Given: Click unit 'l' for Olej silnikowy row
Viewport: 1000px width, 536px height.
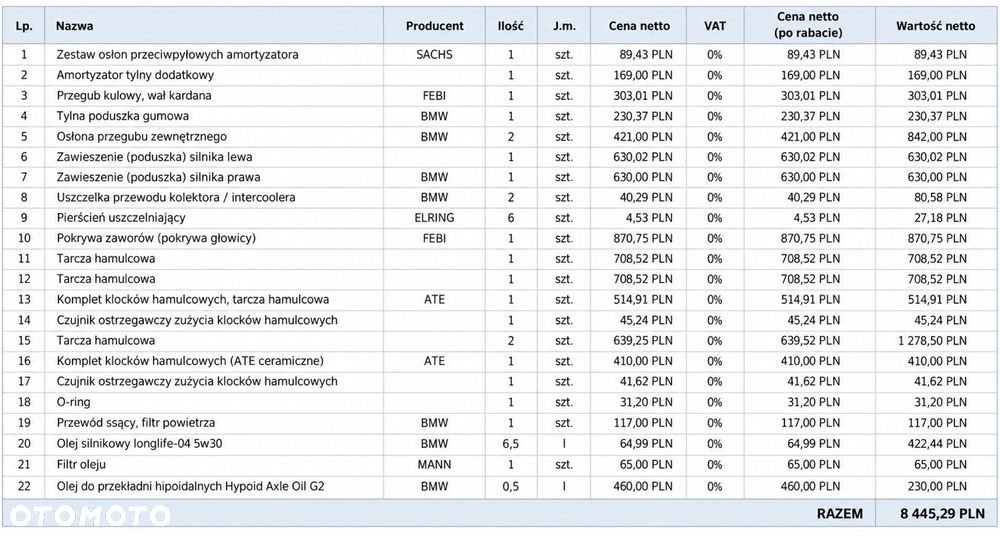Looking at the screenshot, I should coord(564,443).
